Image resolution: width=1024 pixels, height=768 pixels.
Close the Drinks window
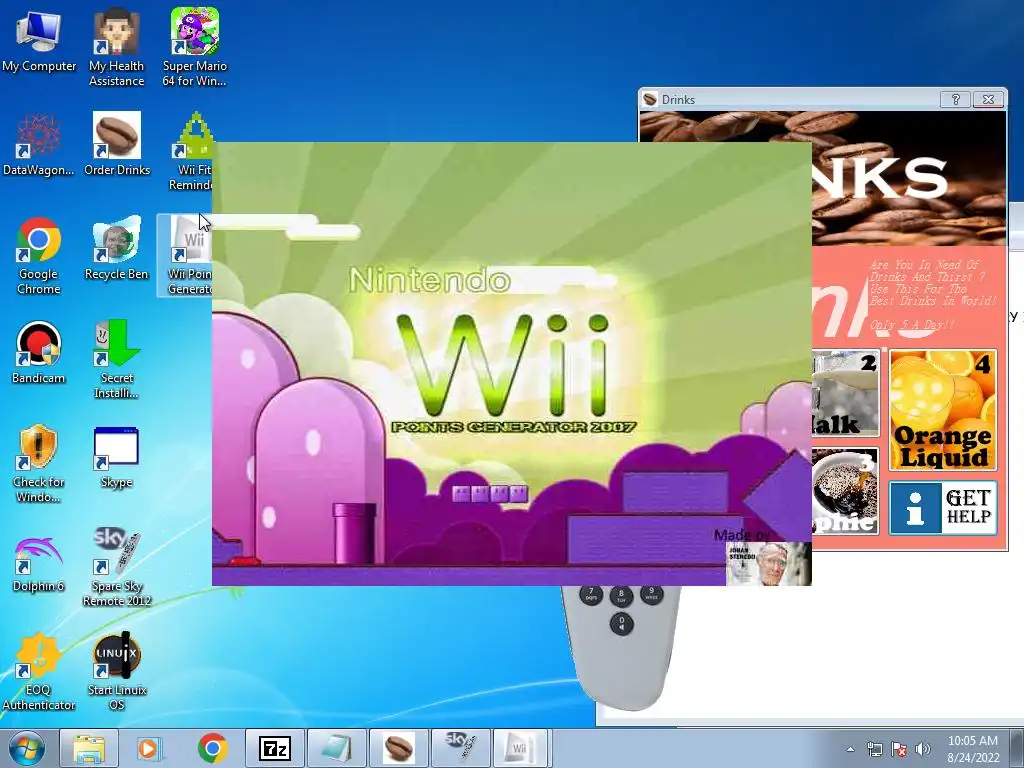pos(988,99)
